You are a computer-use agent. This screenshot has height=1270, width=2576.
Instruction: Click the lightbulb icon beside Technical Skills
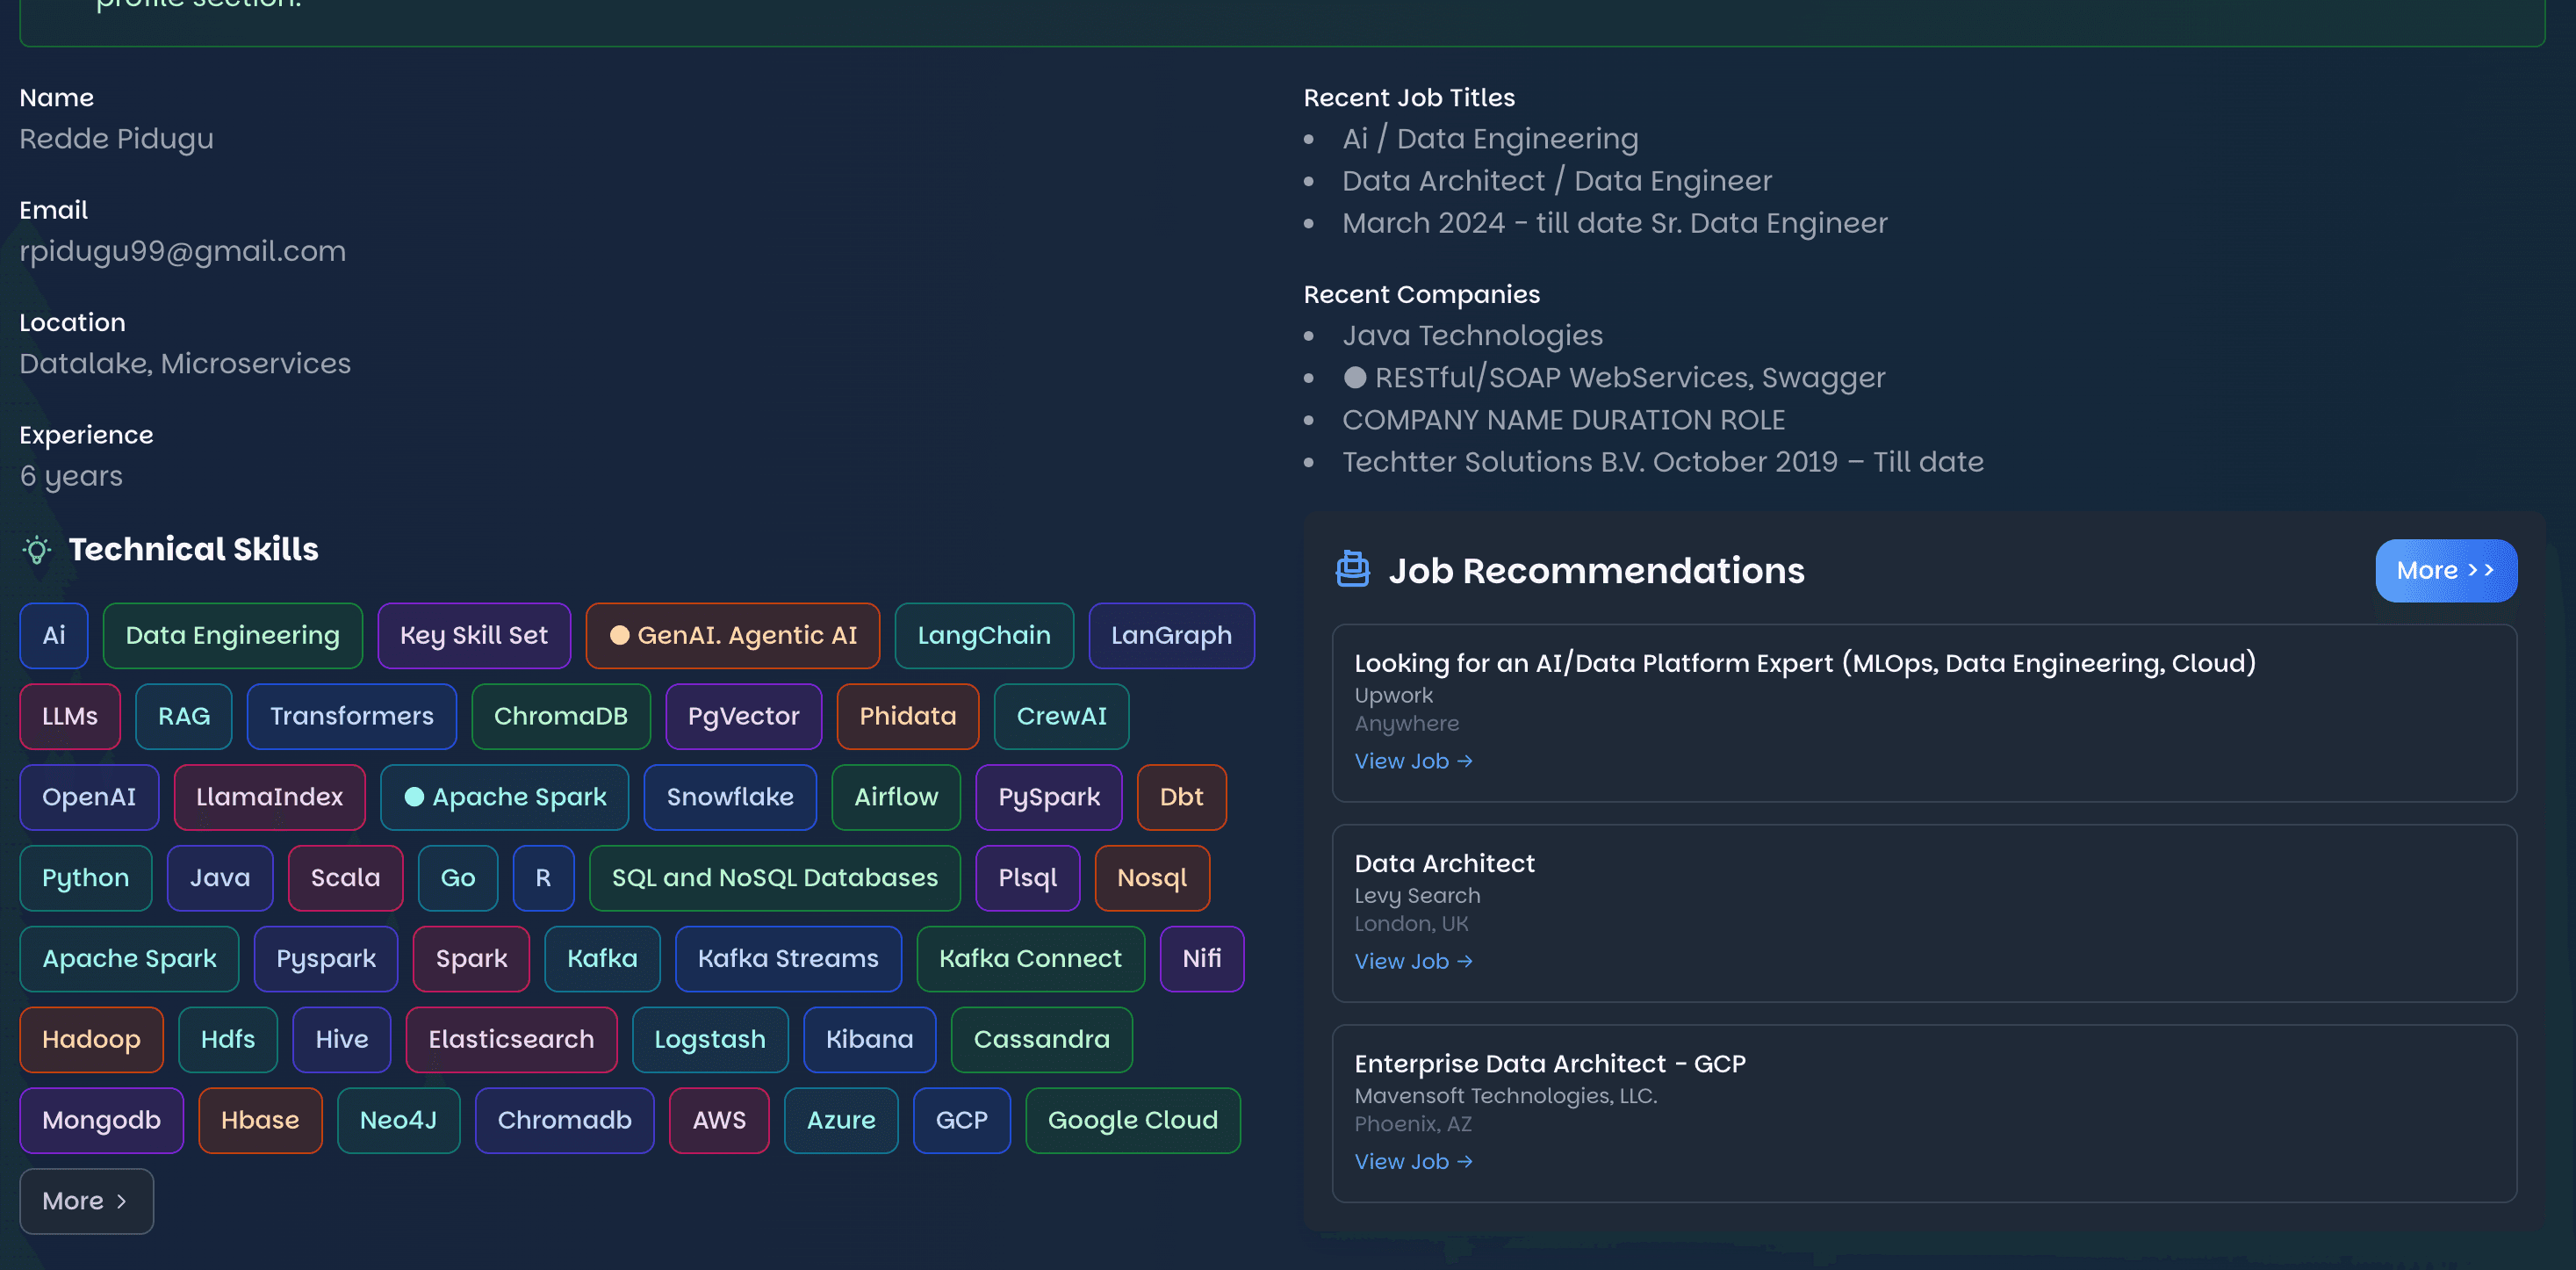pos(37,549)
